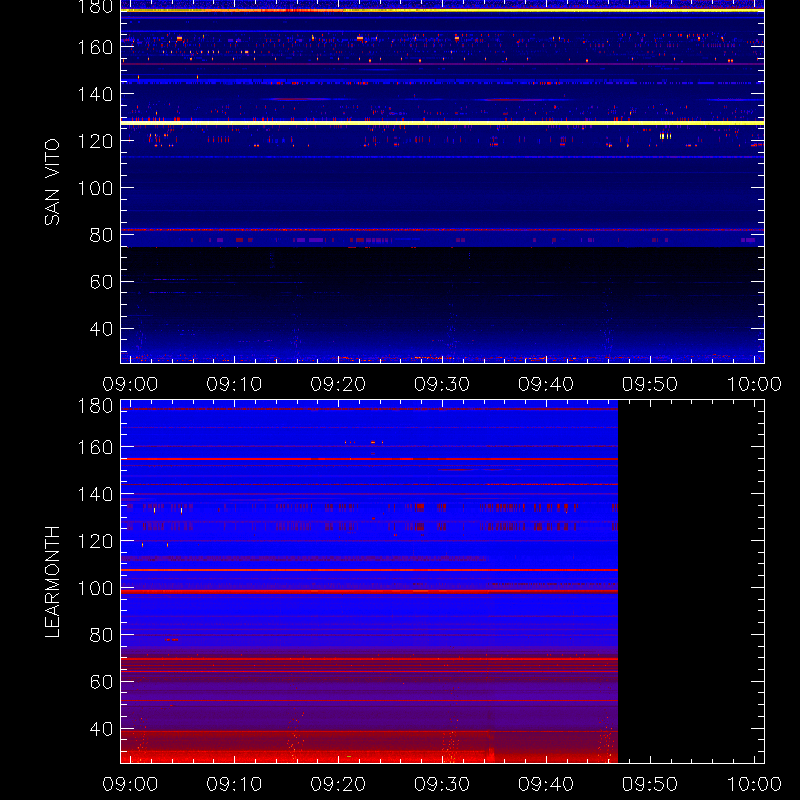Choose the 160 frequency tick on Learmonth axis

(x=95, y=447)
